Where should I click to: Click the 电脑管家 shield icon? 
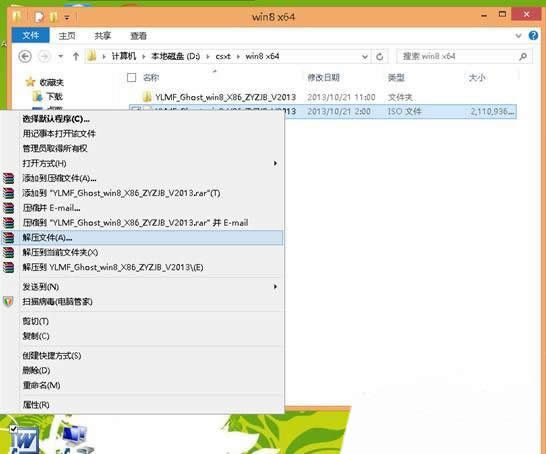coord(8,301)
